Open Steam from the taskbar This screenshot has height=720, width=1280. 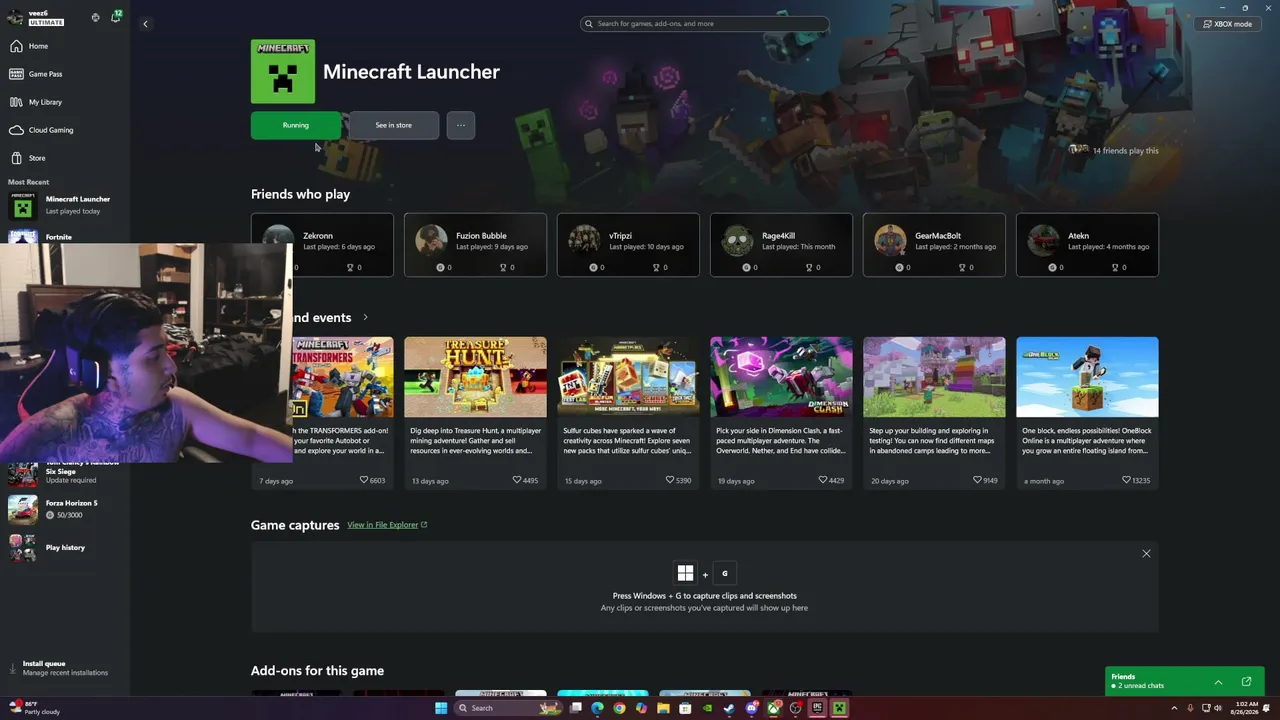tap(730, 709)
